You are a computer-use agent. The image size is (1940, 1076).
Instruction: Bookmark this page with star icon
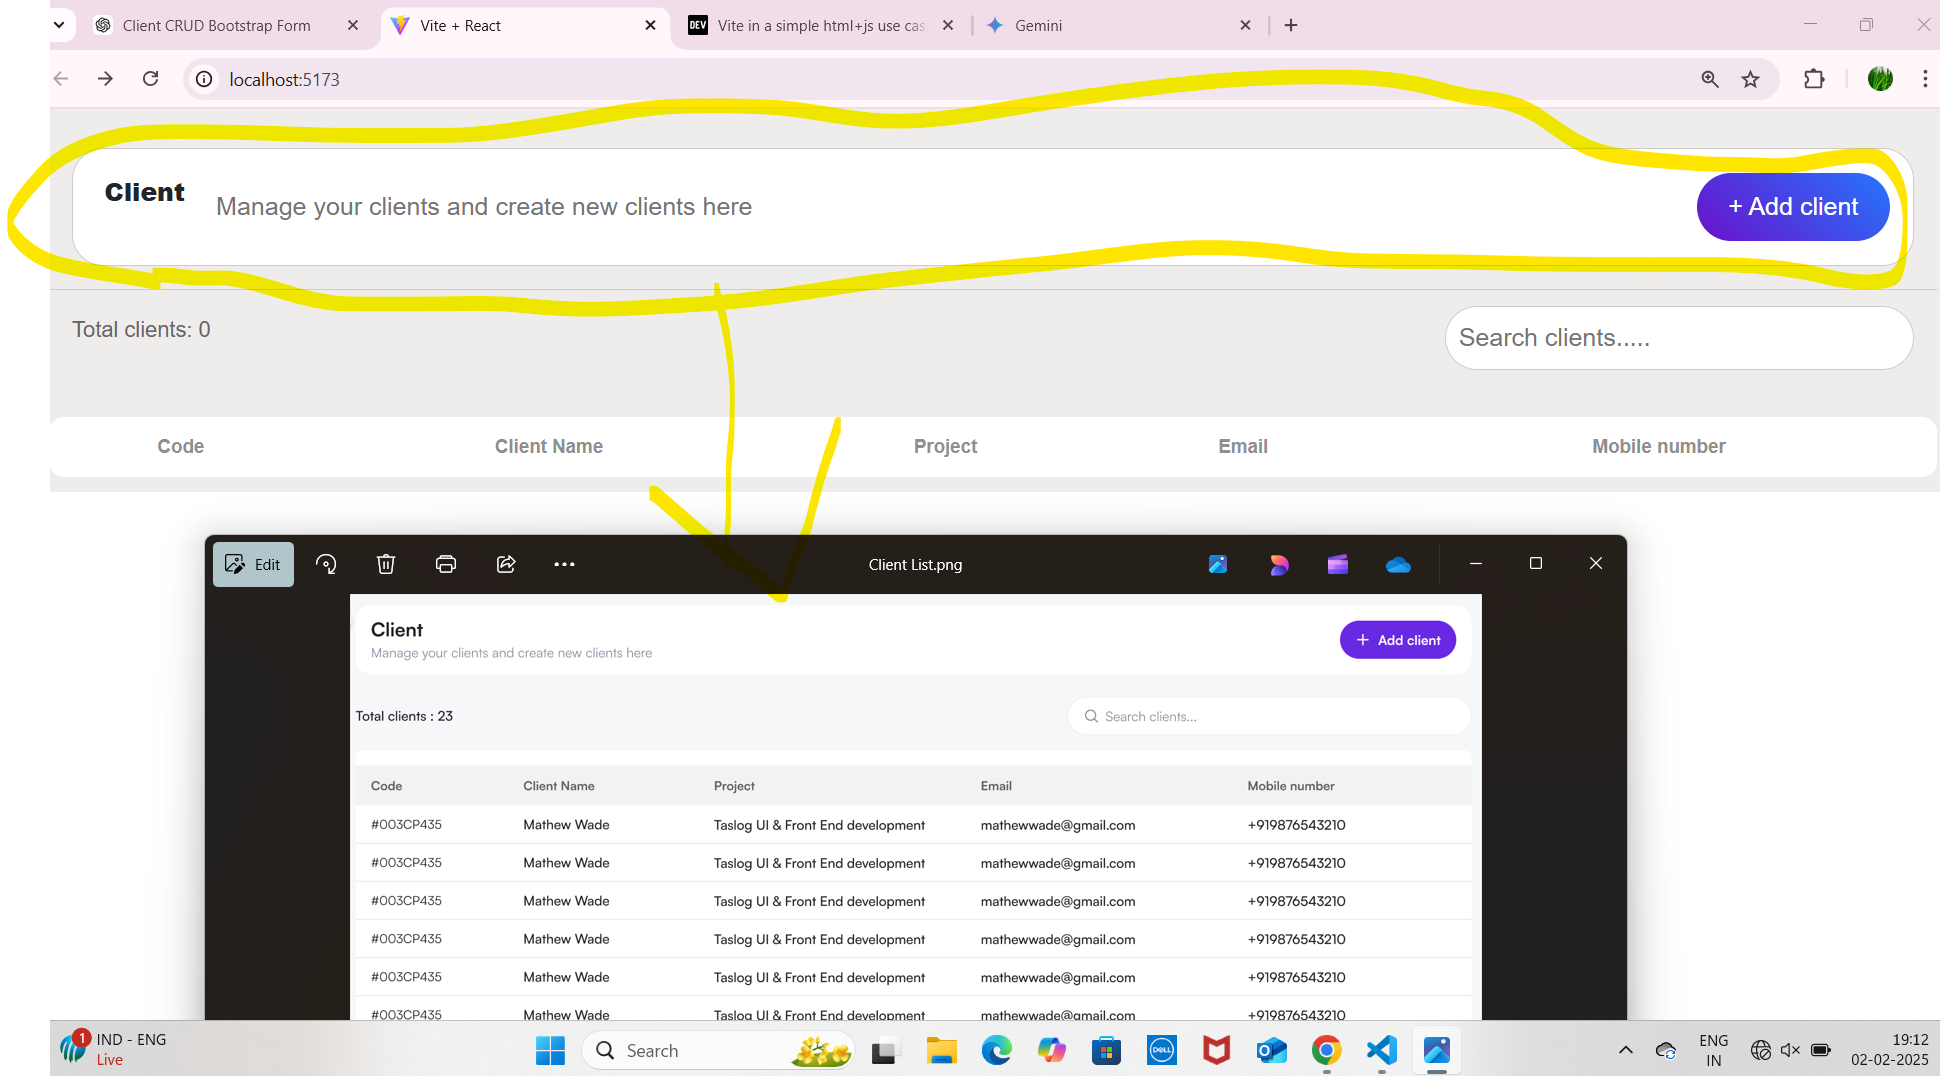point(1750,79)
